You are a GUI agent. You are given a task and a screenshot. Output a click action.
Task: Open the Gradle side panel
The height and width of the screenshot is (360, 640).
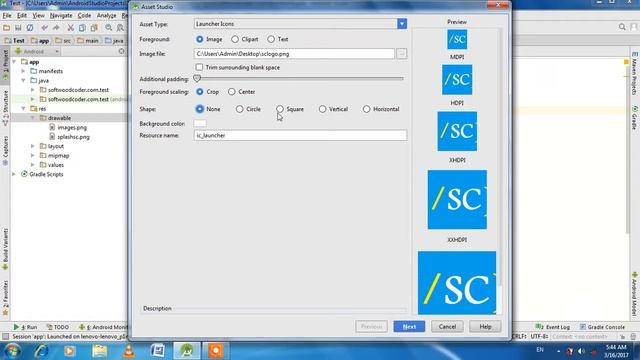635,118
